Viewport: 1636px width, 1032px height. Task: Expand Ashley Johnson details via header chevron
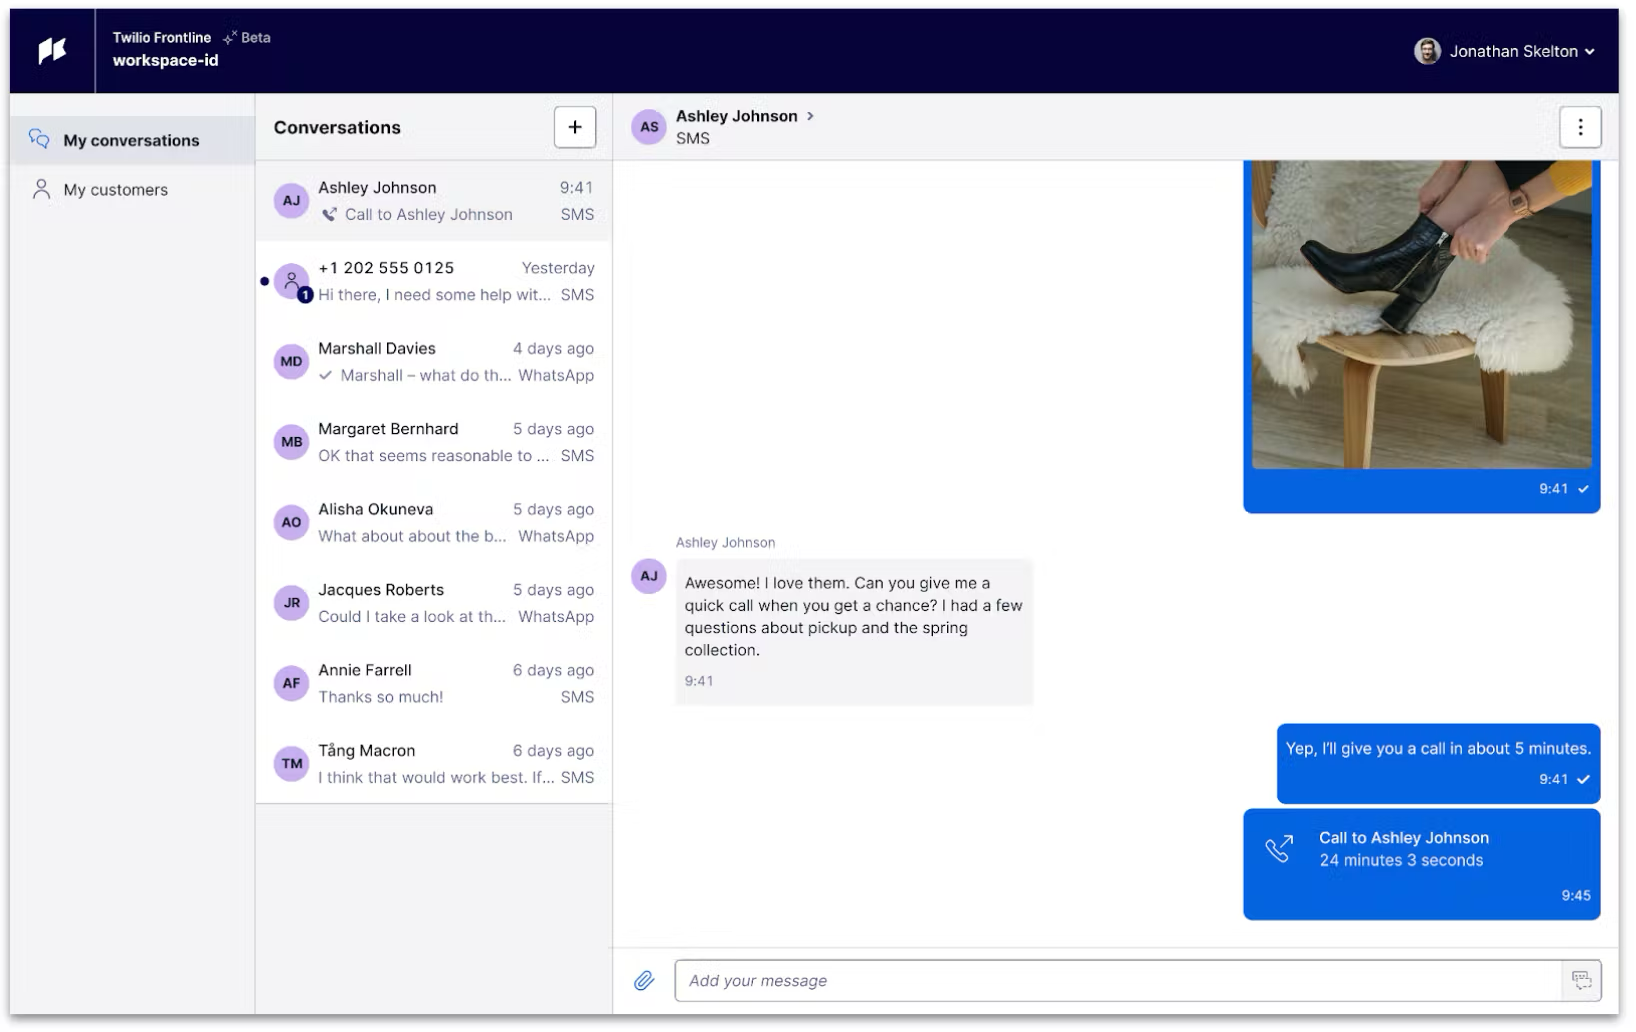pos(810,116)
